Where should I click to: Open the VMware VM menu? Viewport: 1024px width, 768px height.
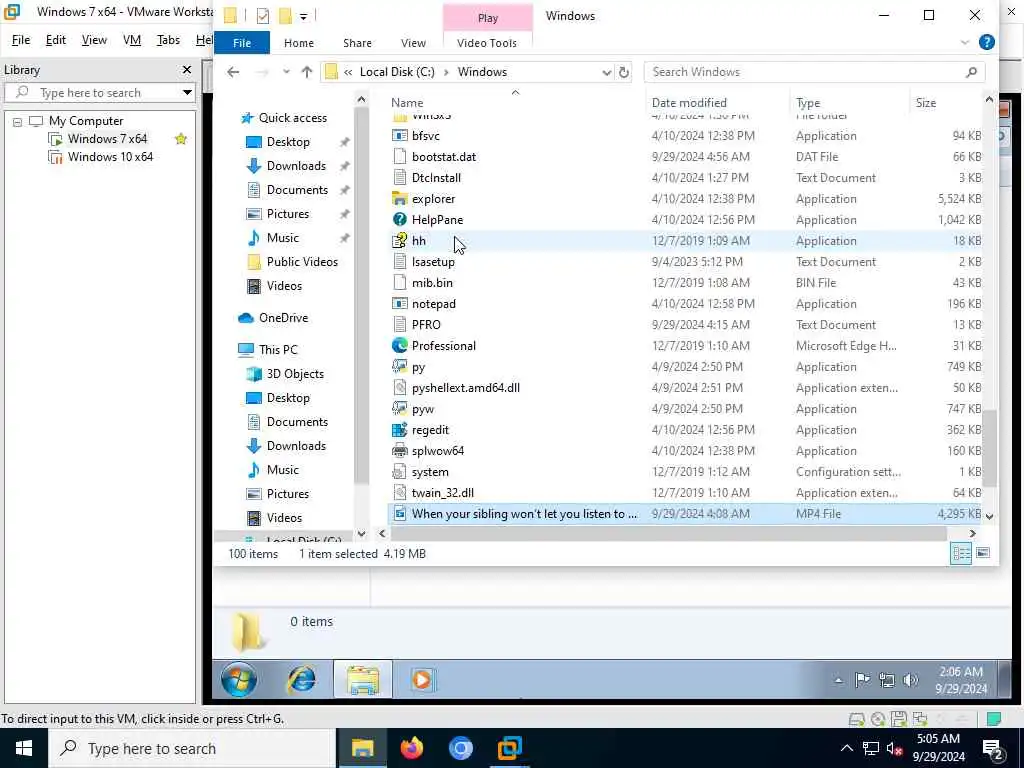pyautogui.click(x=132, y=40)
